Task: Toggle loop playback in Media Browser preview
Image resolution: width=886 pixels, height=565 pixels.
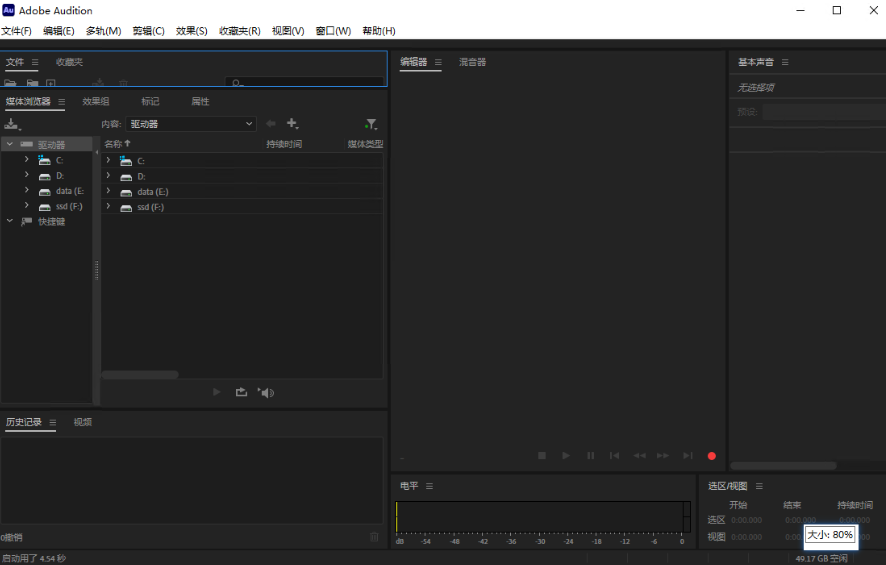Action: (241, 392)
